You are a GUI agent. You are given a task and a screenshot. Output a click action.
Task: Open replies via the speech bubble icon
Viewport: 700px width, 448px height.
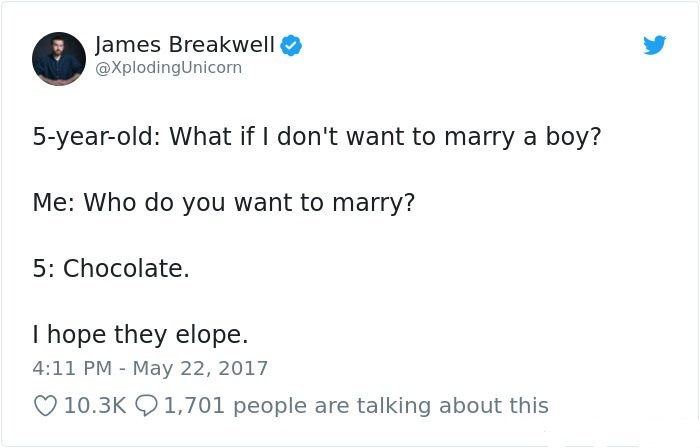146,406
